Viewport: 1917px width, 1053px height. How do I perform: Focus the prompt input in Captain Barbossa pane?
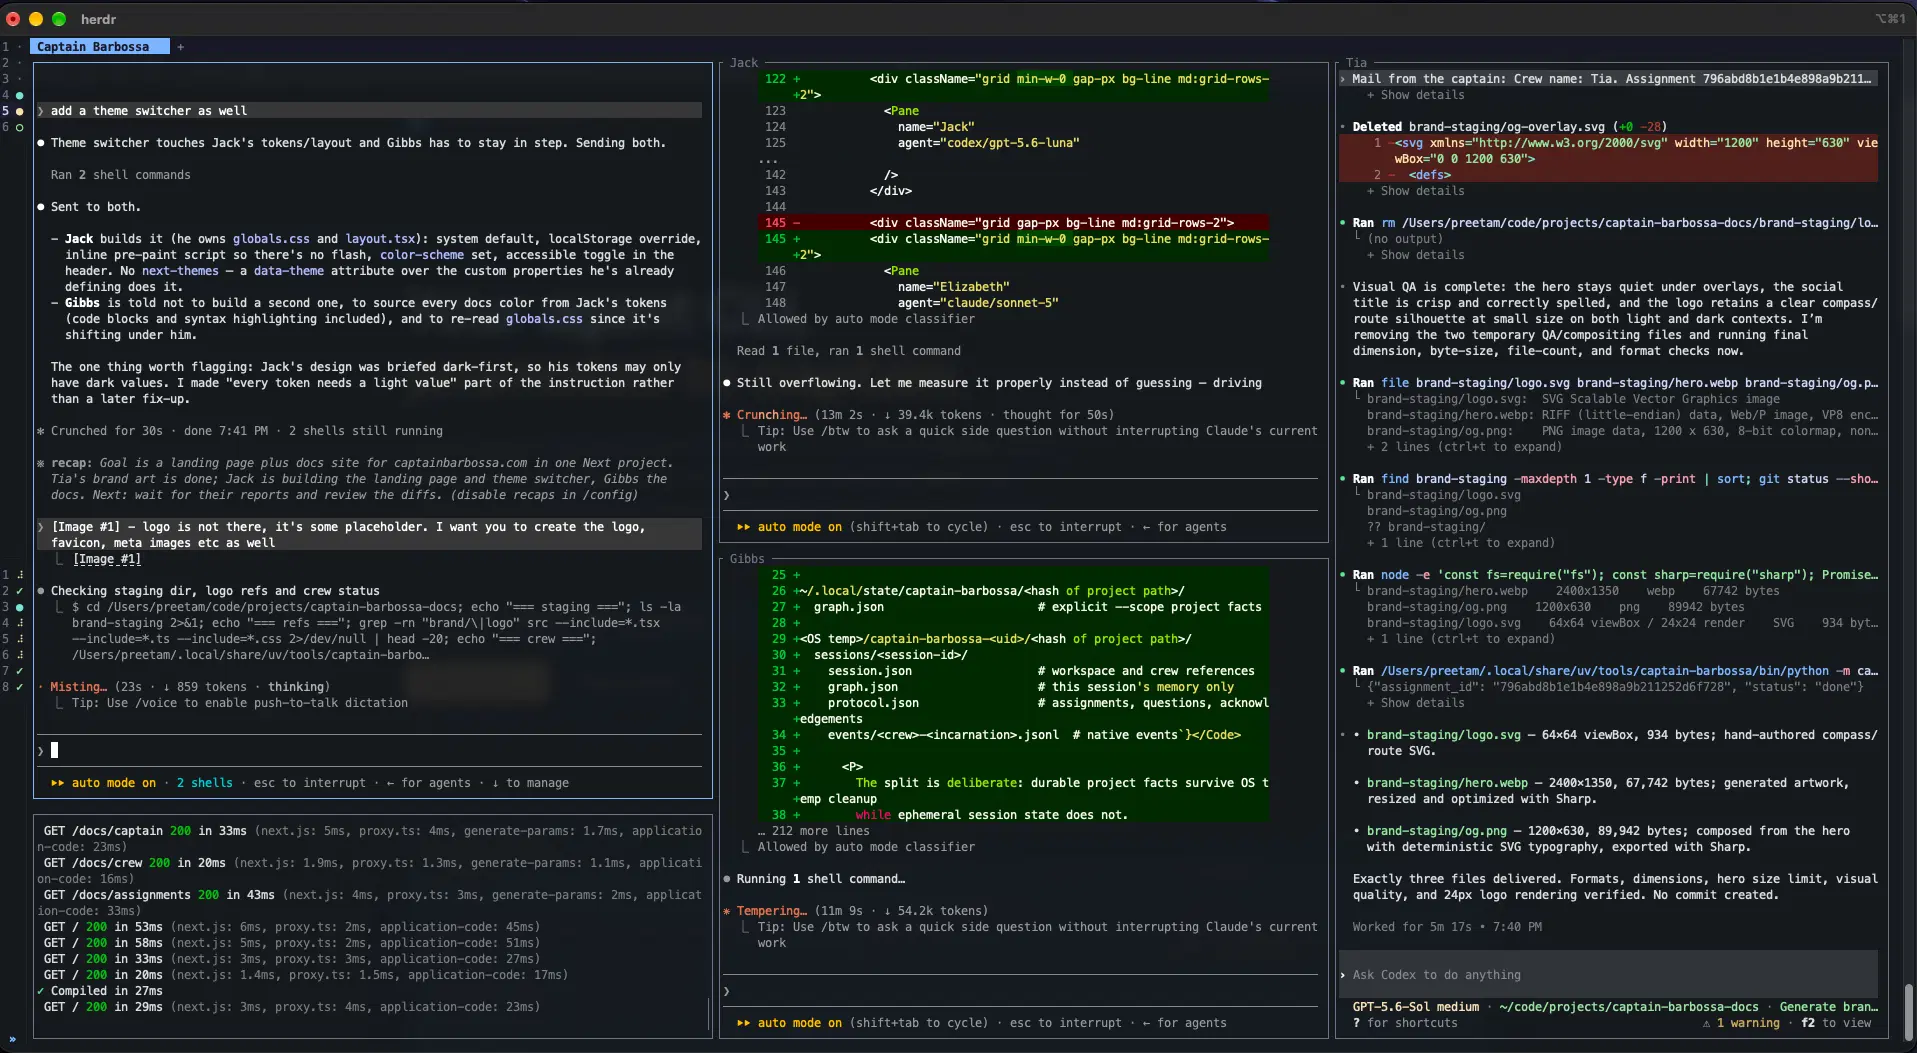tap(370, 750)
